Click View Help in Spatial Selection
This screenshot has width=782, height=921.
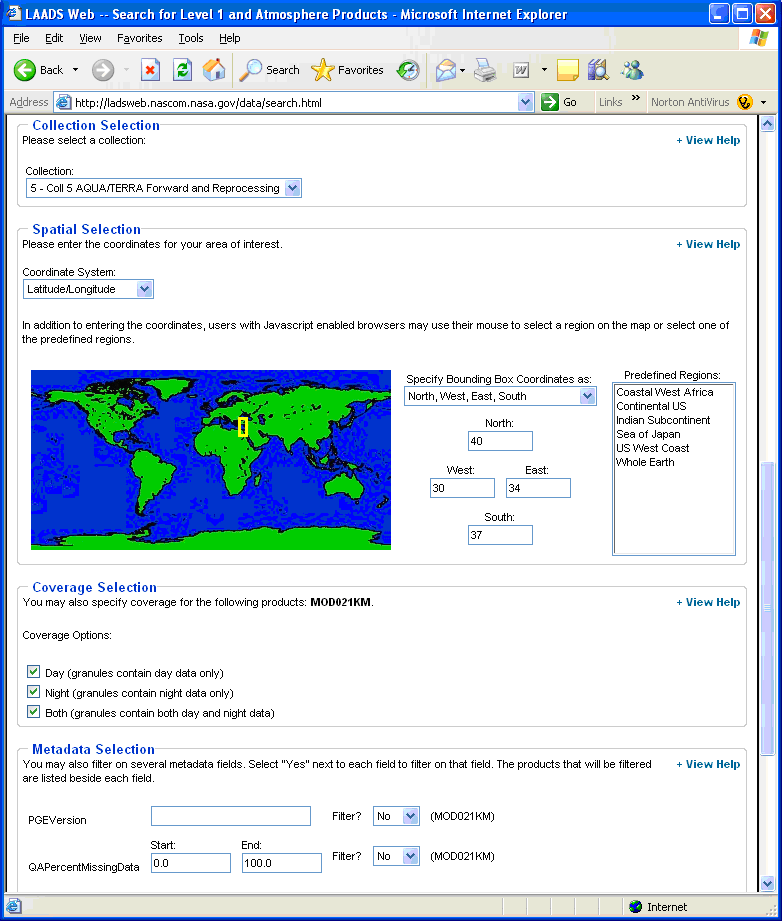(x=708, y=244)
